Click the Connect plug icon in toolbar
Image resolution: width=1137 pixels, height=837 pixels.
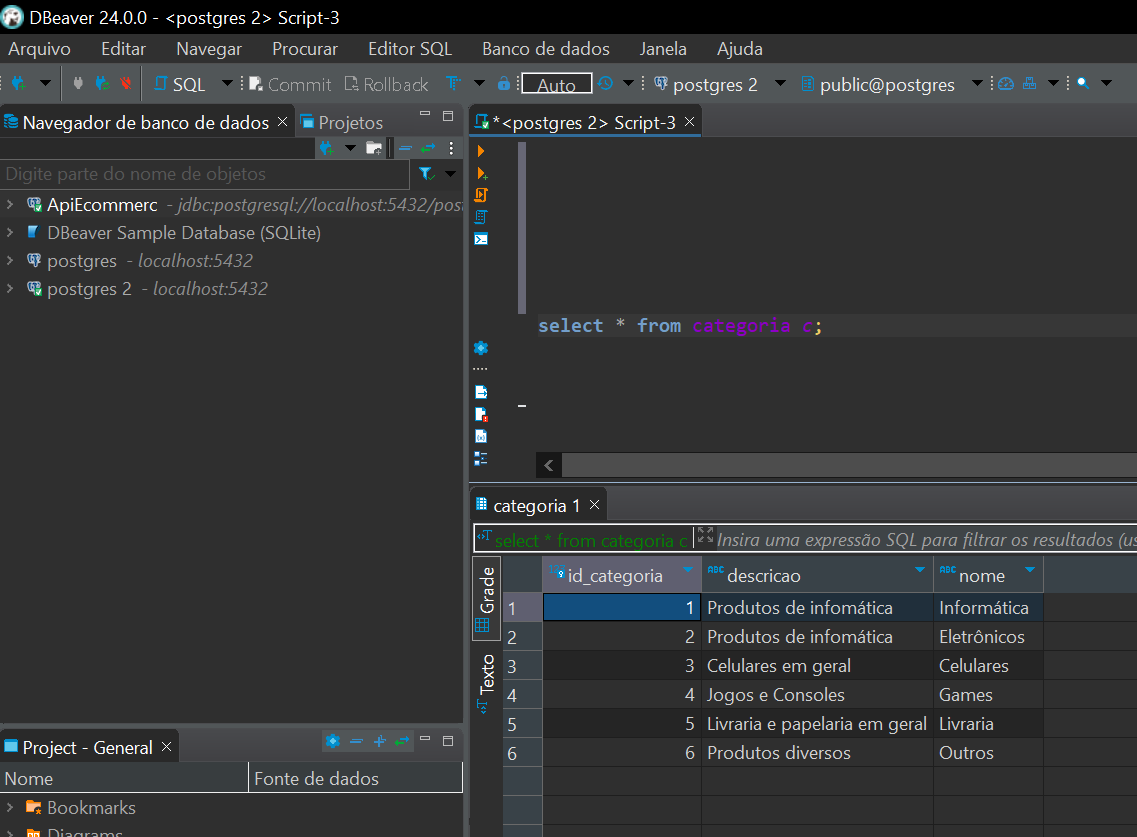(x=78, y=84)
